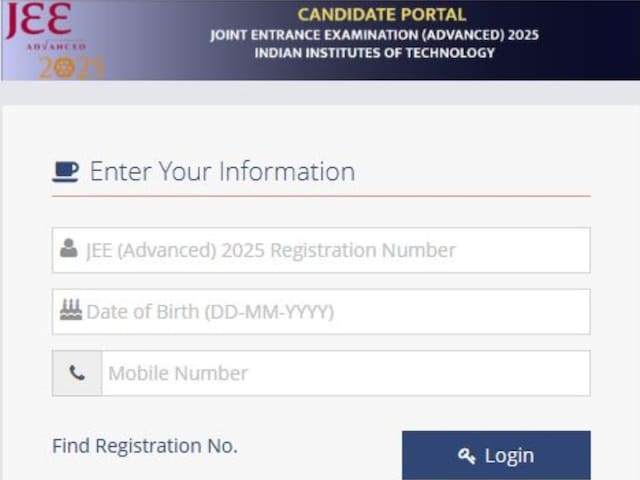Click the red JEE lettering in logo

tap(39, 20)
